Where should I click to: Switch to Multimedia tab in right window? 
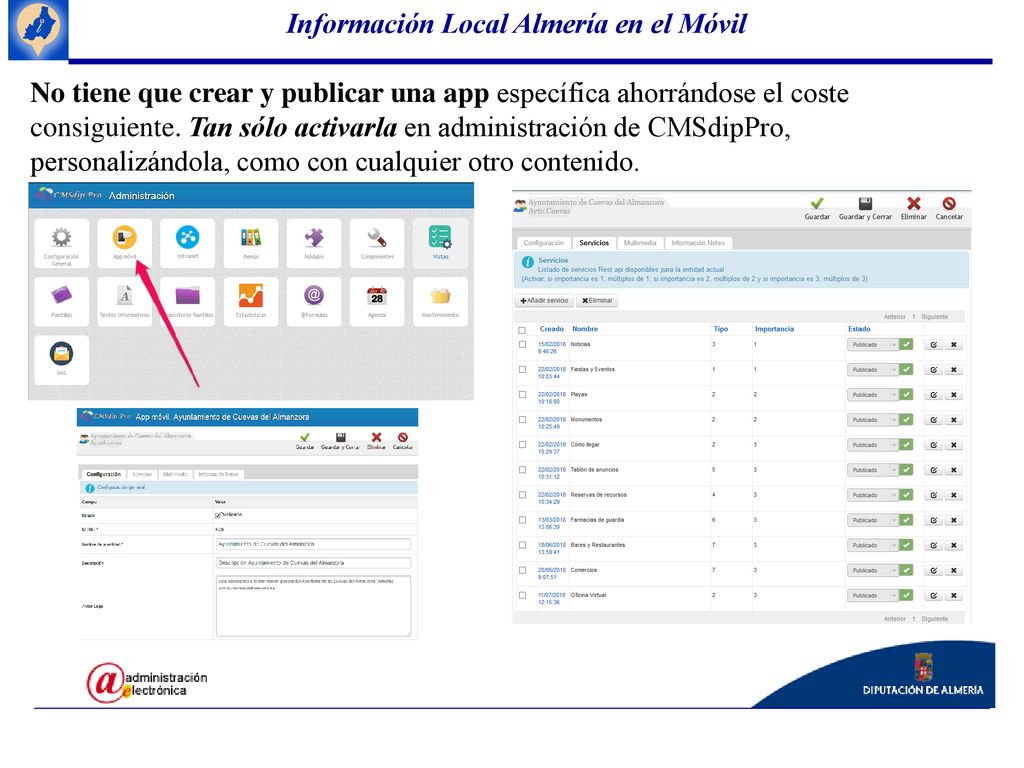[640, 243]
